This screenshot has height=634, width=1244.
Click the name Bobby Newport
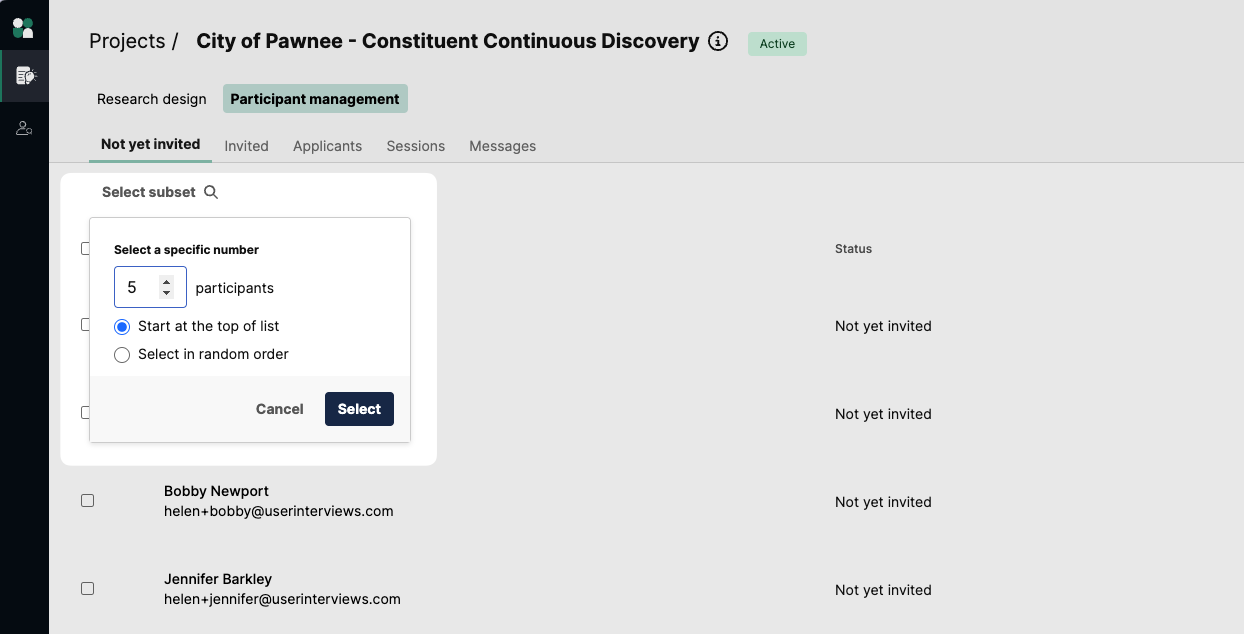pos(216,491)
